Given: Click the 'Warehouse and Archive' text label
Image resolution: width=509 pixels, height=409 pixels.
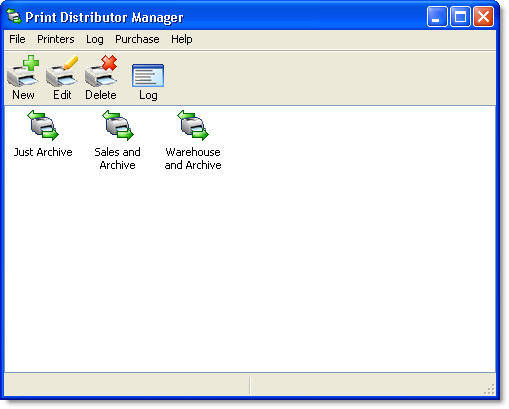Looking at the screenshot, I should point(193,159).
